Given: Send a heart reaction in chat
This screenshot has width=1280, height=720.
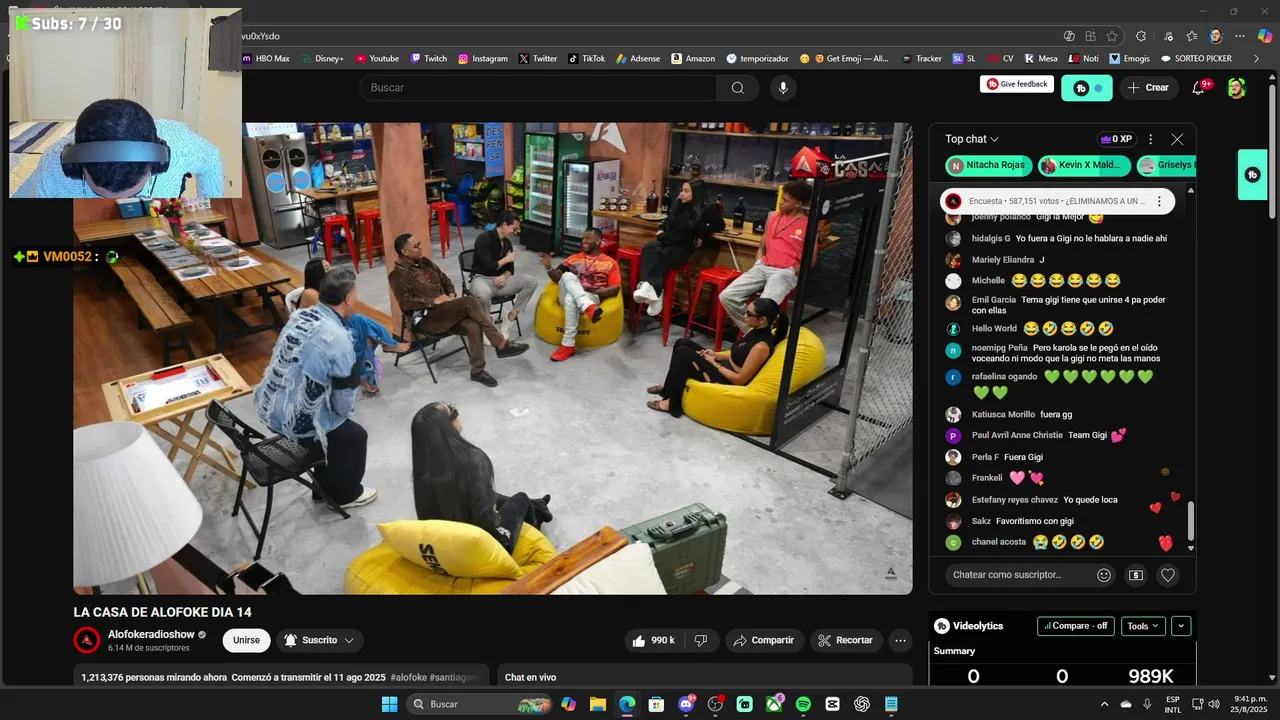Looking at the screenshot, I should 1167,575.
